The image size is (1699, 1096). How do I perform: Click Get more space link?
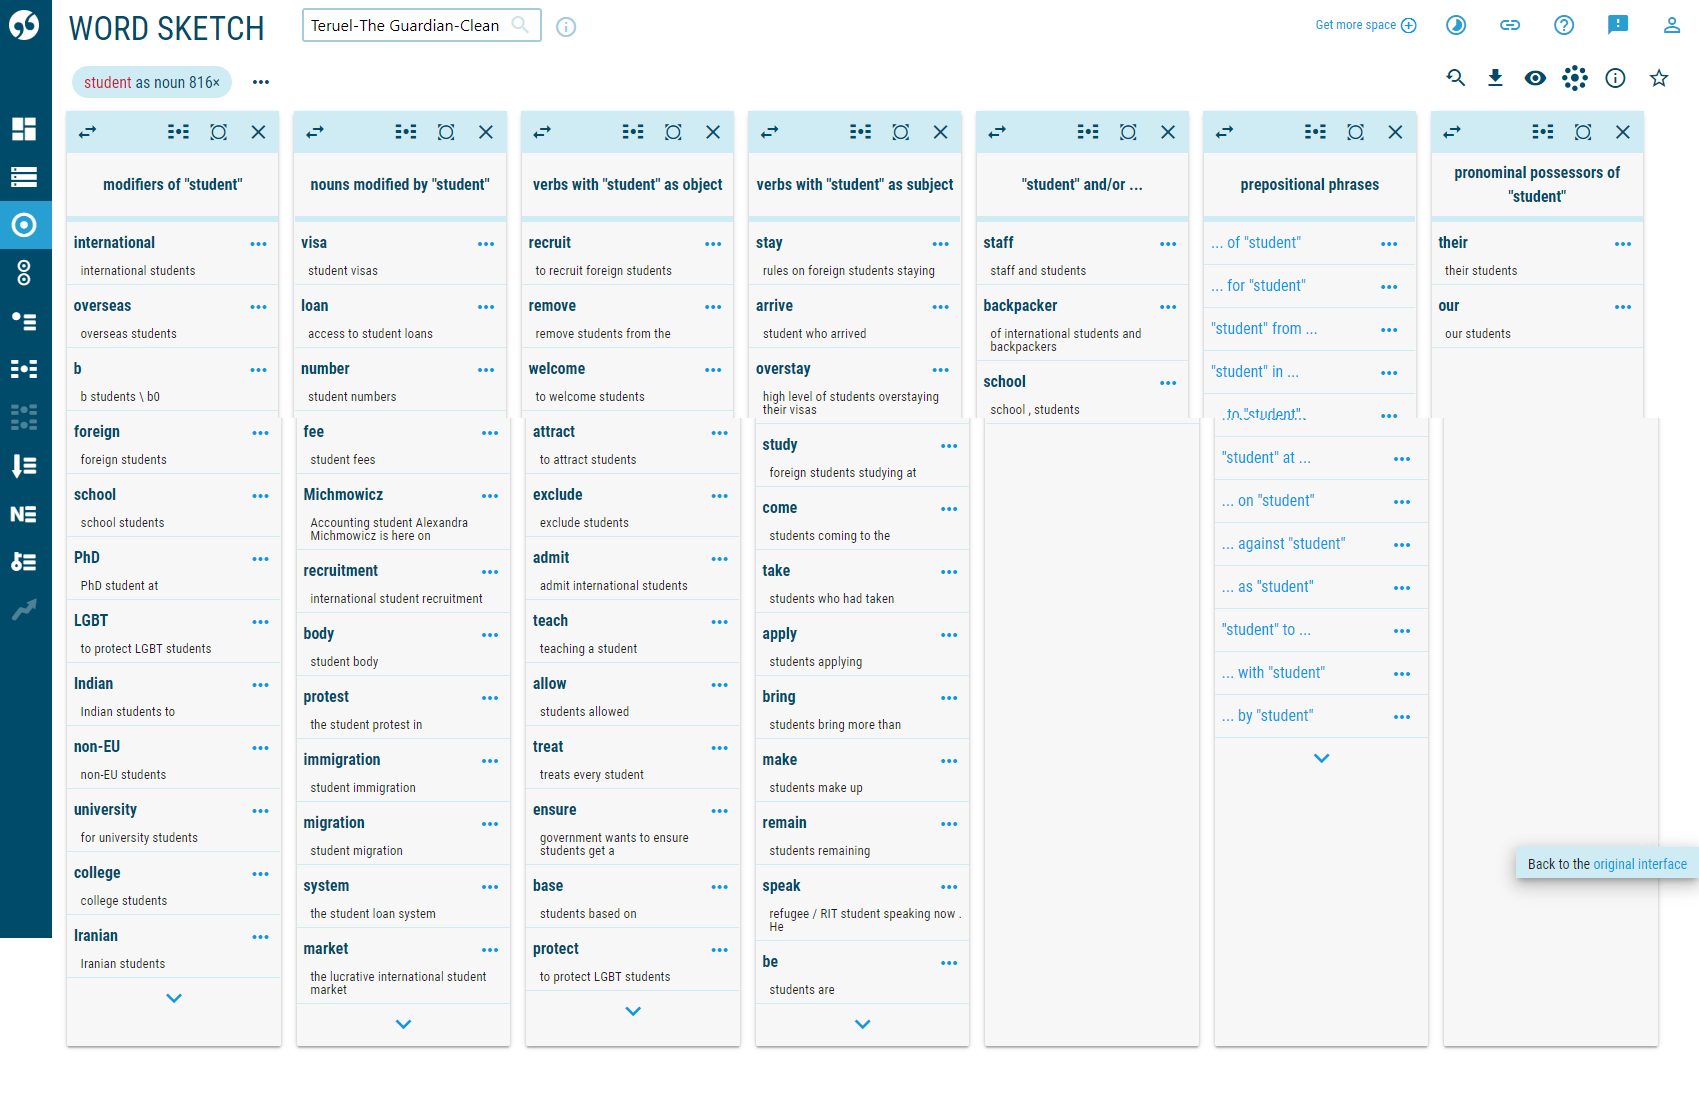[1365, 25]
